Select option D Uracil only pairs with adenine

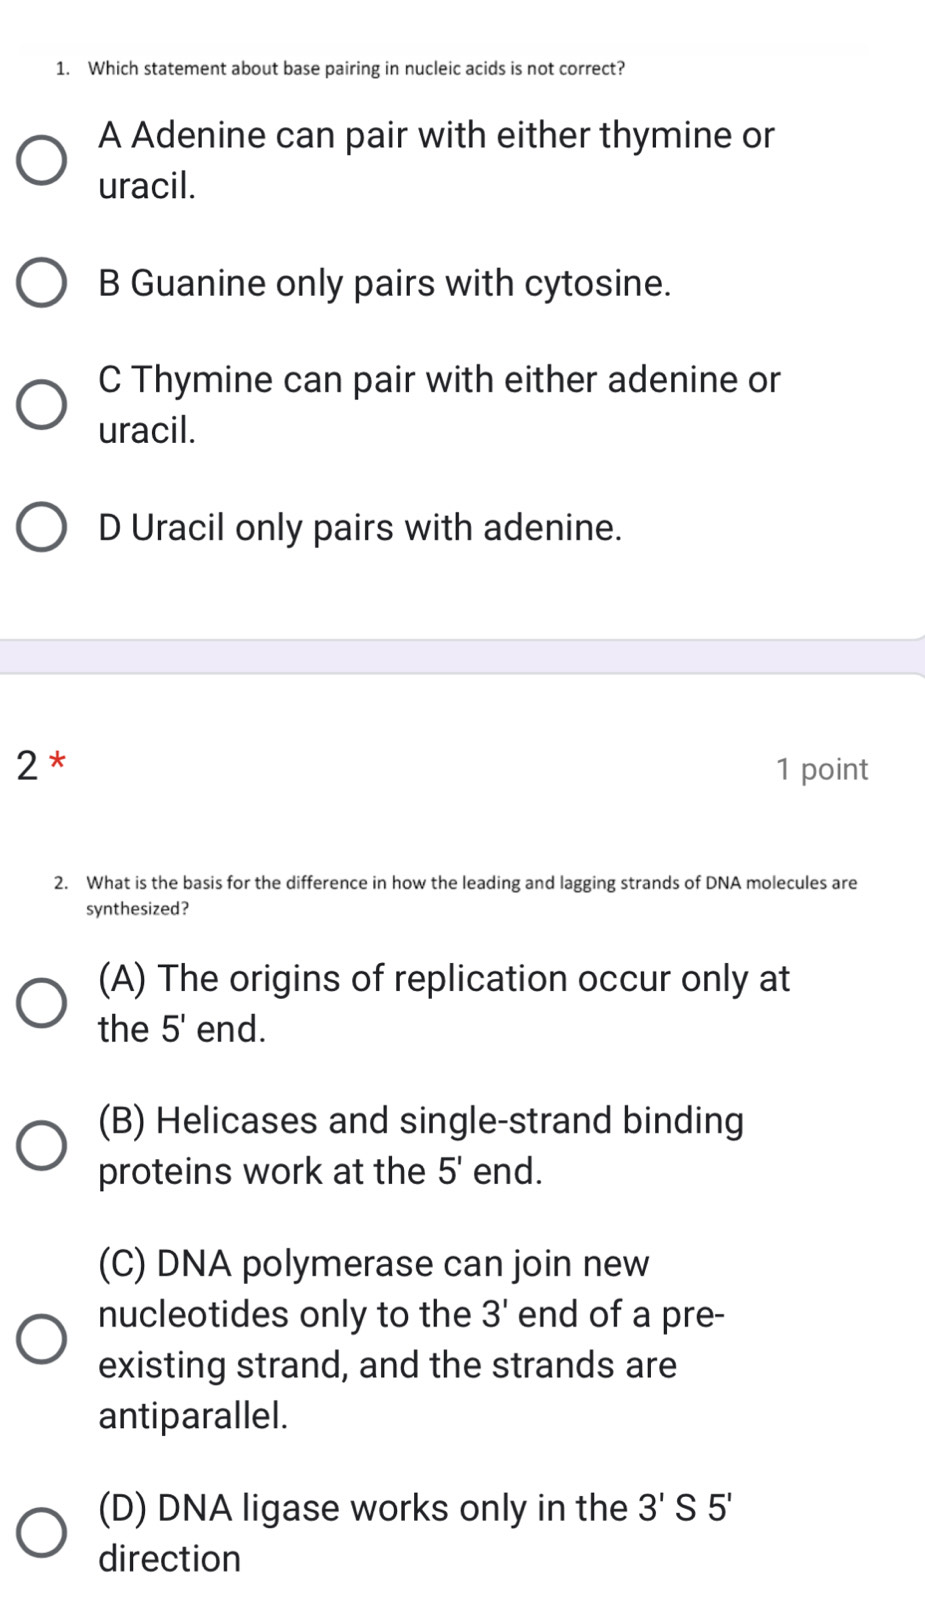coord(41,528)
